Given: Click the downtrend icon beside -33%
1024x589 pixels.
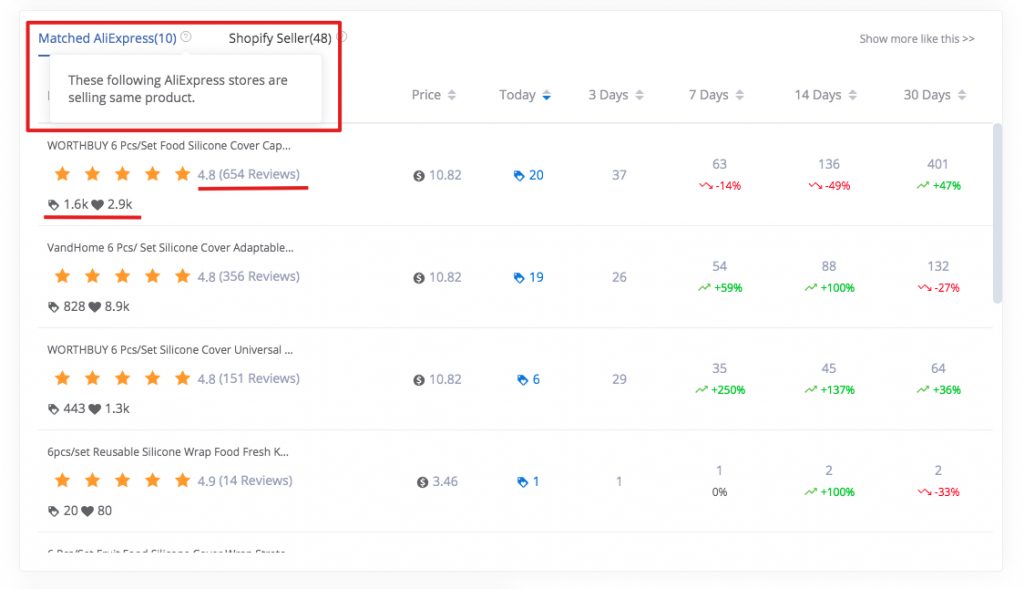Looking at the screenshot, I should click(x=924, y=492).
